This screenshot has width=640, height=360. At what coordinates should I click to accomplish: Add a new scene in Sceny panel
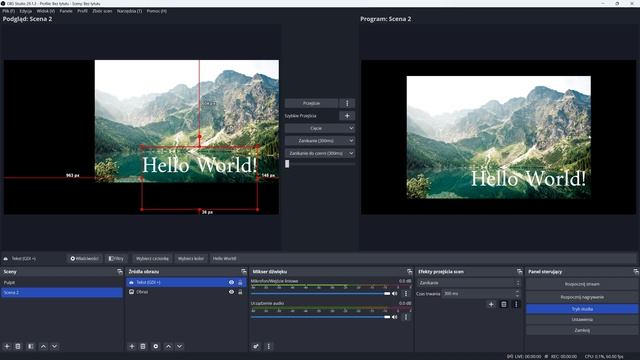tap(7, 346)
